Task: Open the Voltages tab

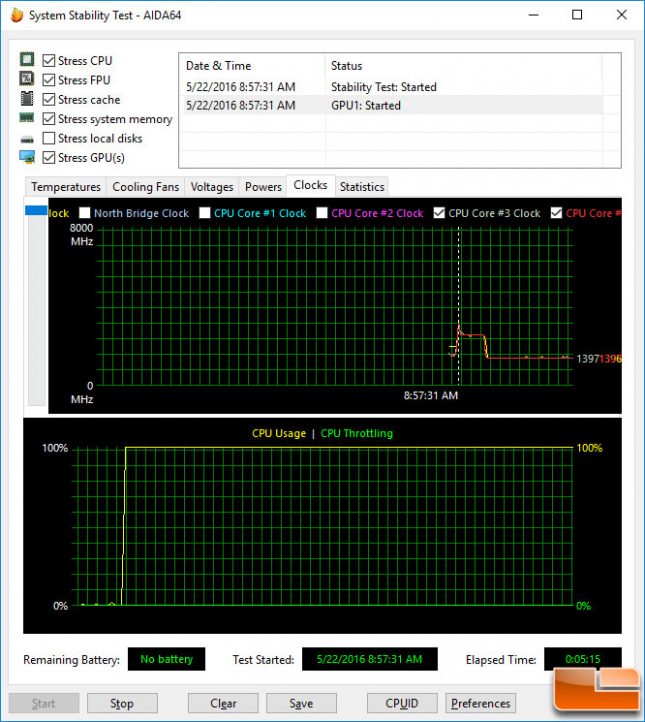Action: 212,186
